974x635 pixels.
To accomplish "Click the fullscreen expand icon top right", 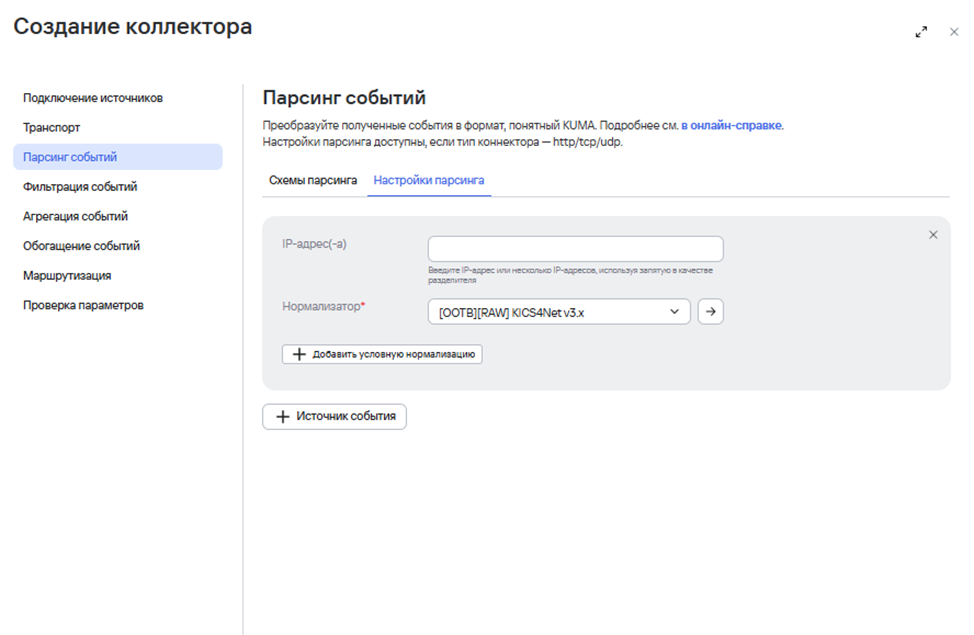I will (922, 31).
